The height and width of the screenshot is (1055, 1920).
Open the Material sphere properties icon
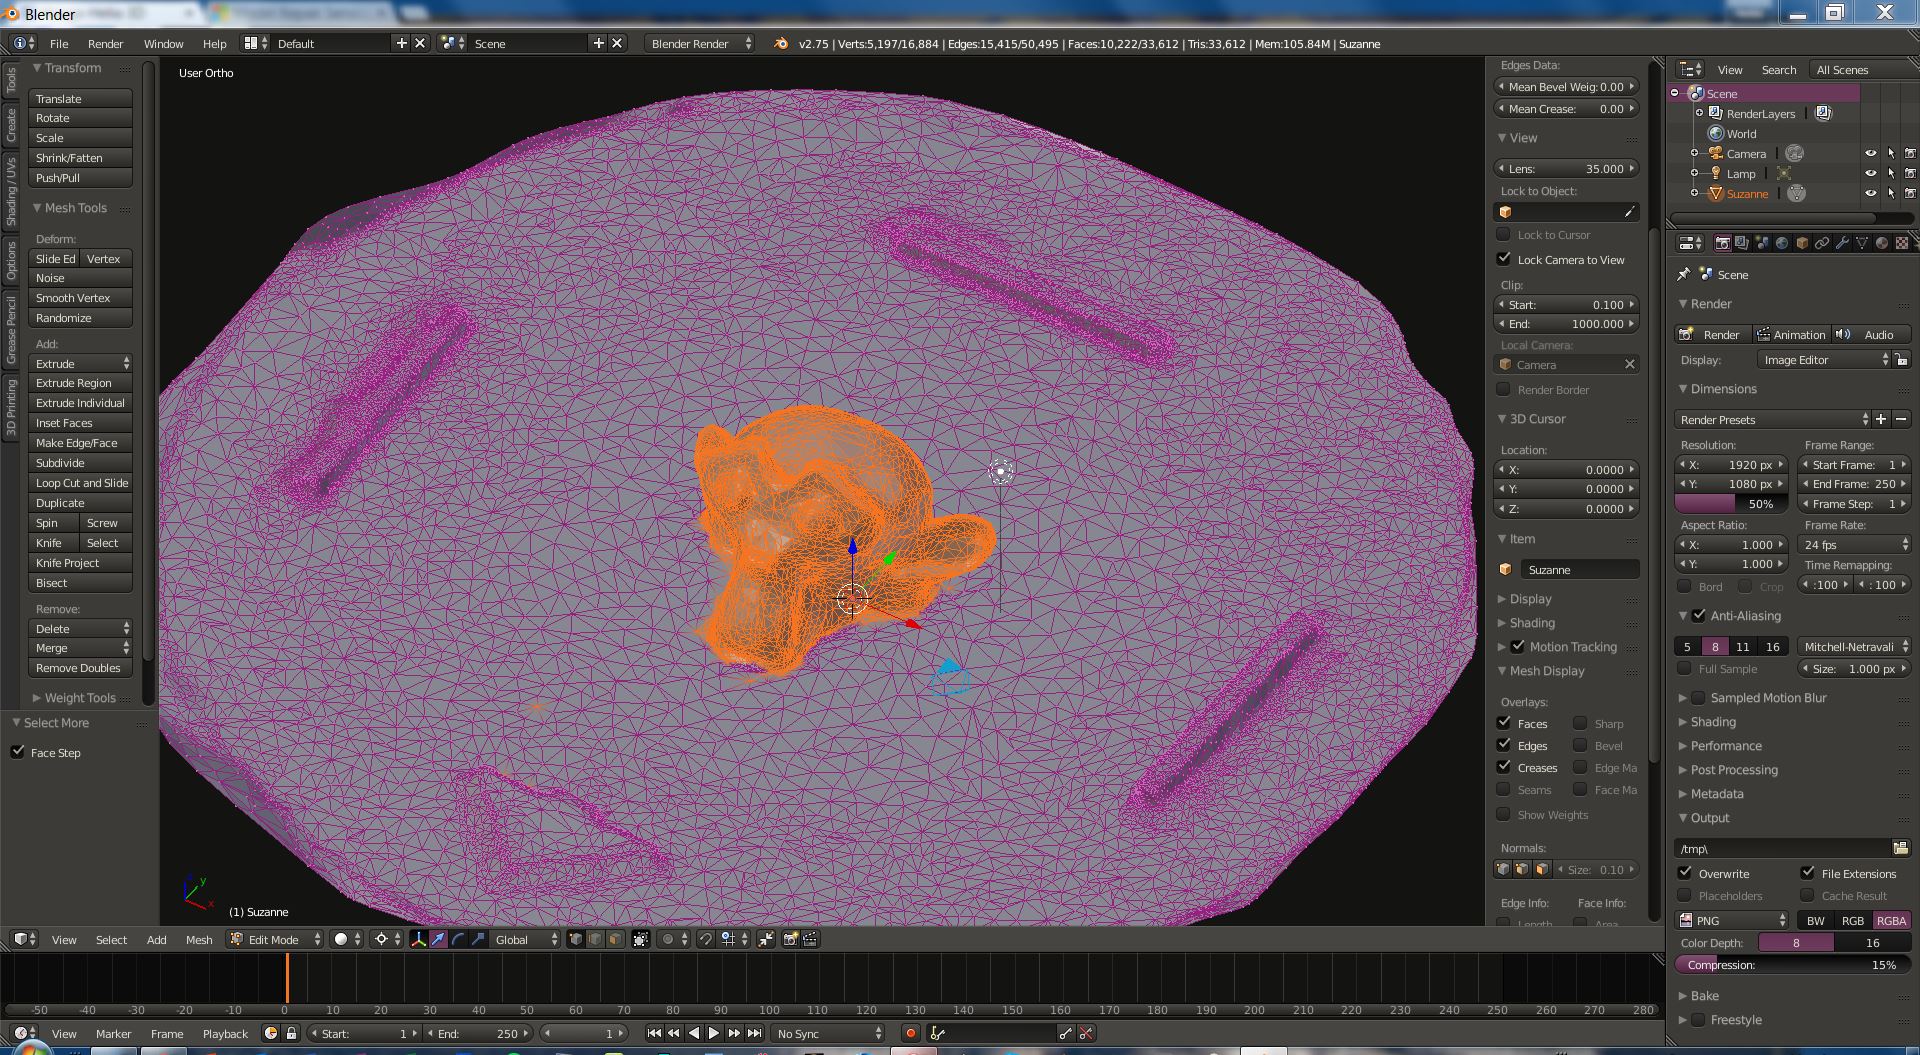tap(1882, 243)
